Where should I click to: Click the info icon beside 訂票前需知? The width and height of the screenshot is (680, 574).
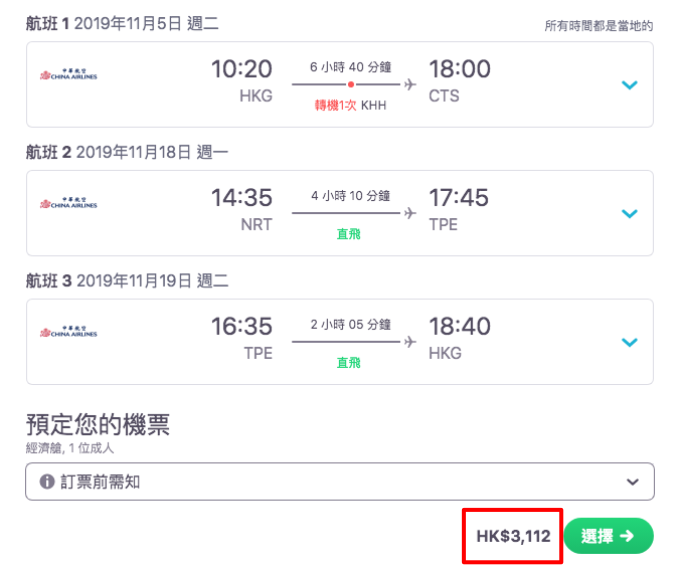pyautogui.click(x=47, y=482)
